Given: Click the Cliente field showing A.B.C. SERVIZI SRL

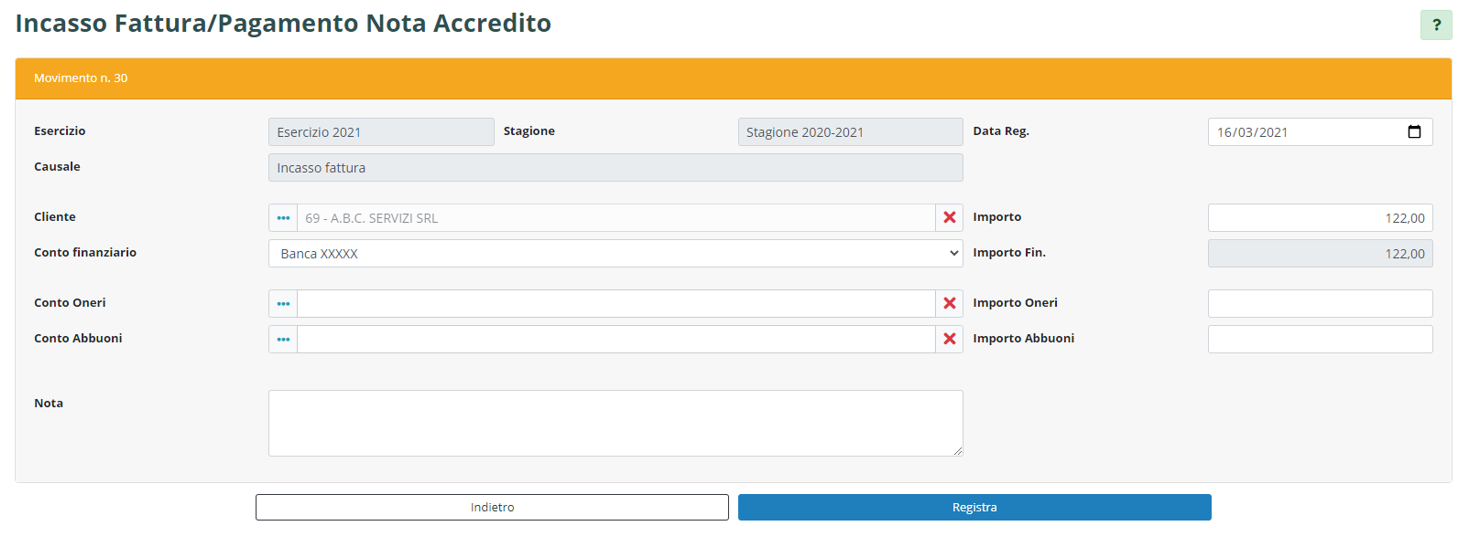Looking at the screenshot, I should tap(615, 218).
